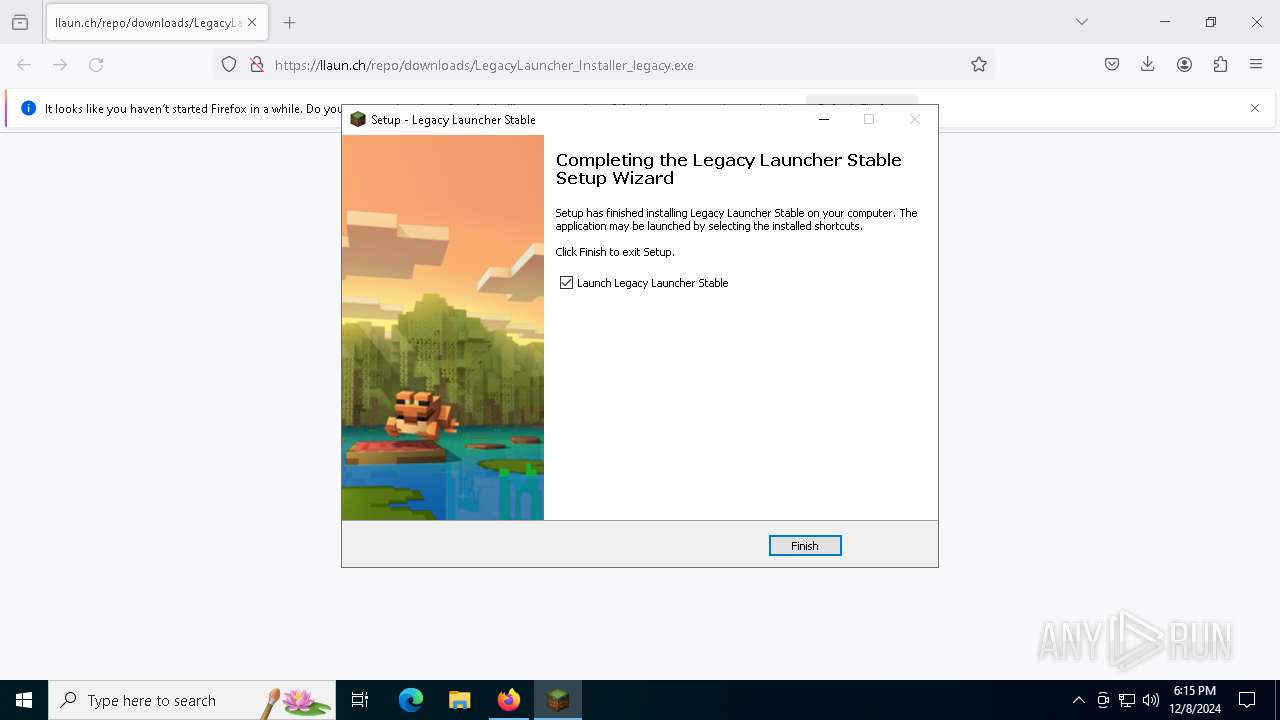Open Firefox recent browsing view icon
The image size is (1280, 720).
(x=20, y=22)
